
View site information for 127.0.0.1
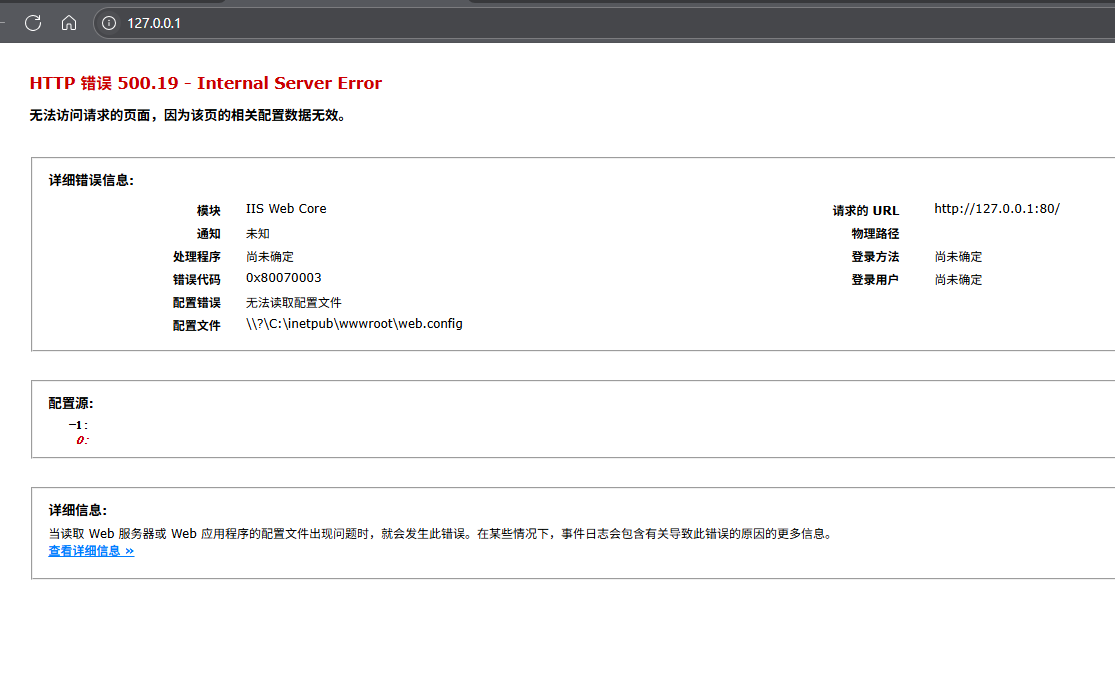109,23
